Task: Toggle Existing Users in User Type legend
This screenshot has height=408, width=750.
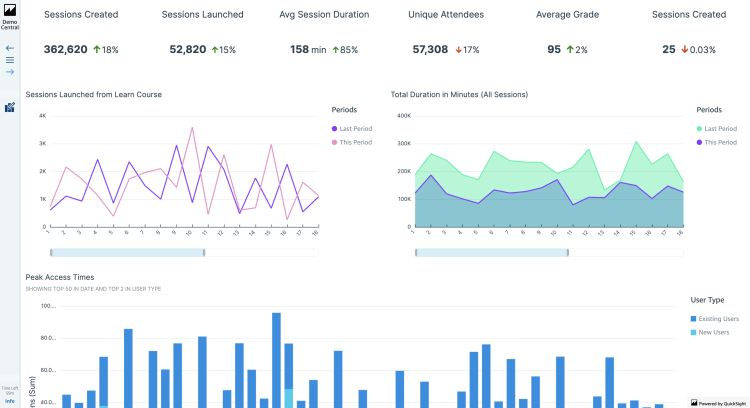Action: (x=717, y=318)
